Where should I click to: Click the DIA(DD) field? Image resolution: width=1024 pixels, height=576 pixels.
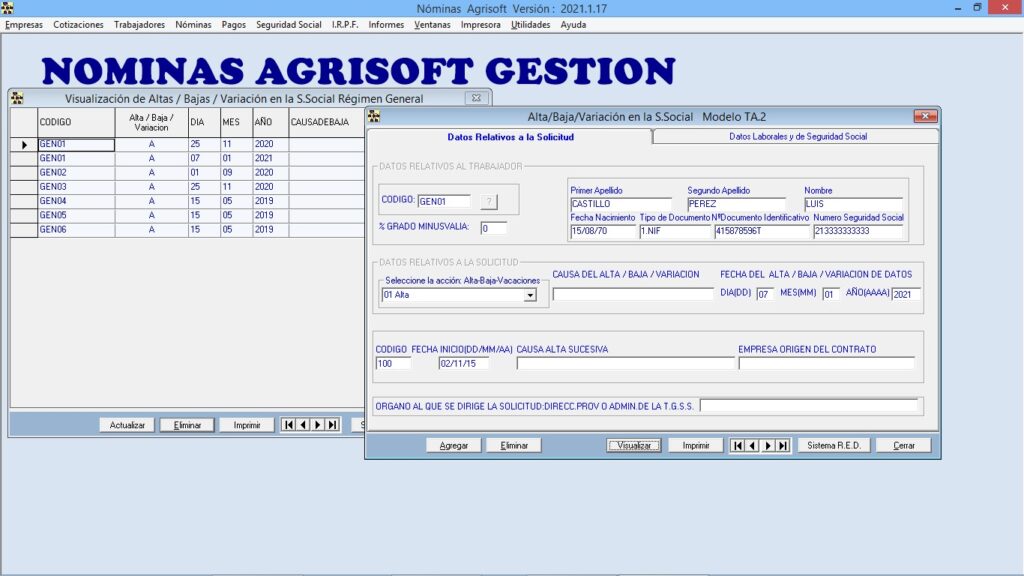tap(765, 295)
